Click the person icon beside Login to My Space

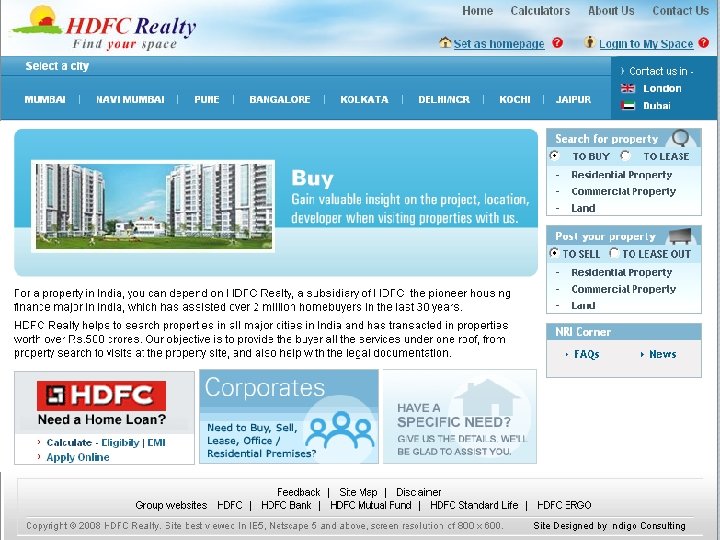click(590, 42)
